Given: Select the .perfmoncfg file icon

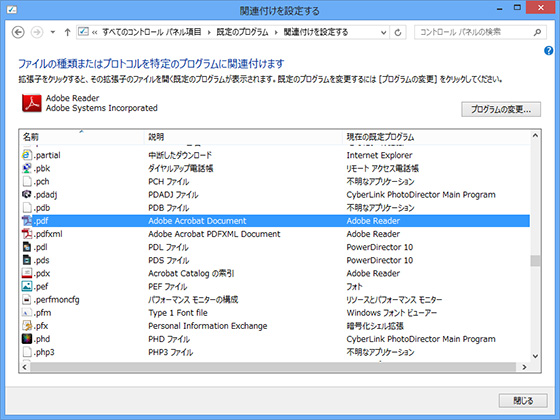Looking at the screenshot, I should pos(27,299).
